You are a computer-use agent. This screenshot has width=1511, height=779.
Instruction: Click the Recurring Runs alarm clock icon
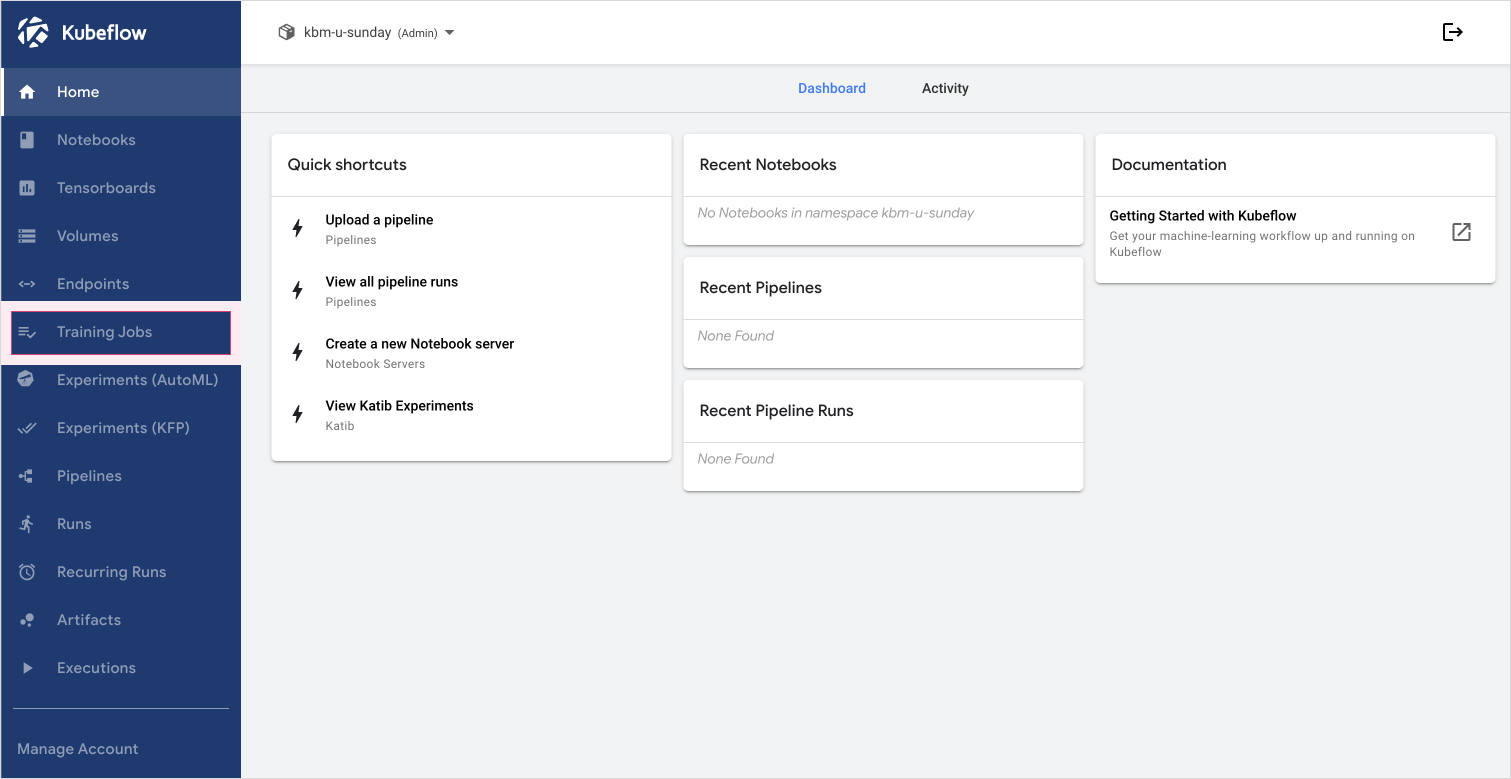click(27, 572)
